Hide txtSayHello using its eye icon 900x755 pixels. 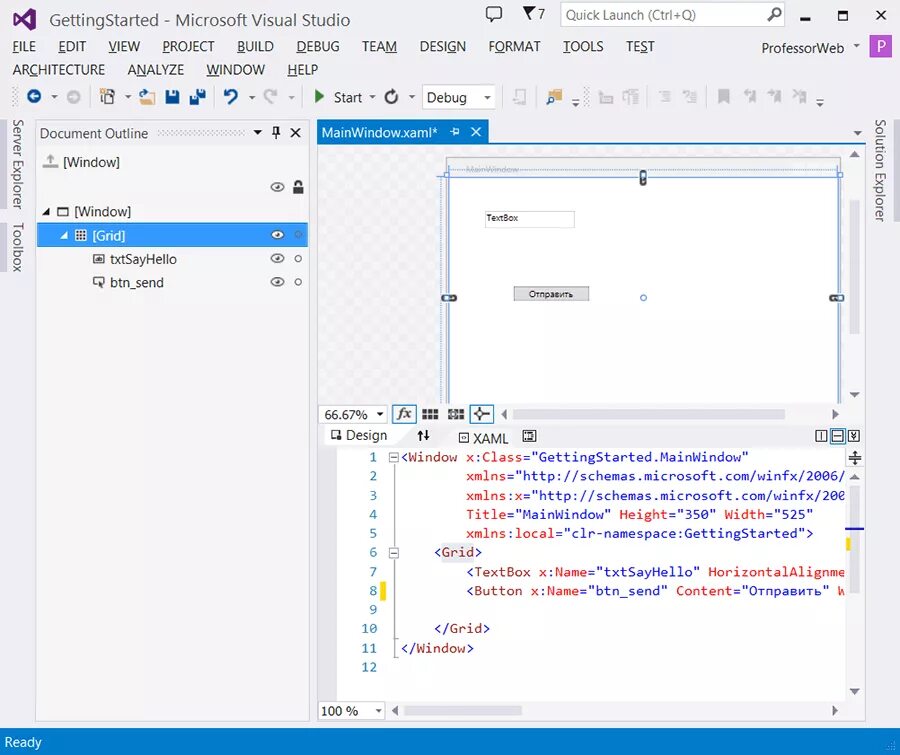(277, 258)
